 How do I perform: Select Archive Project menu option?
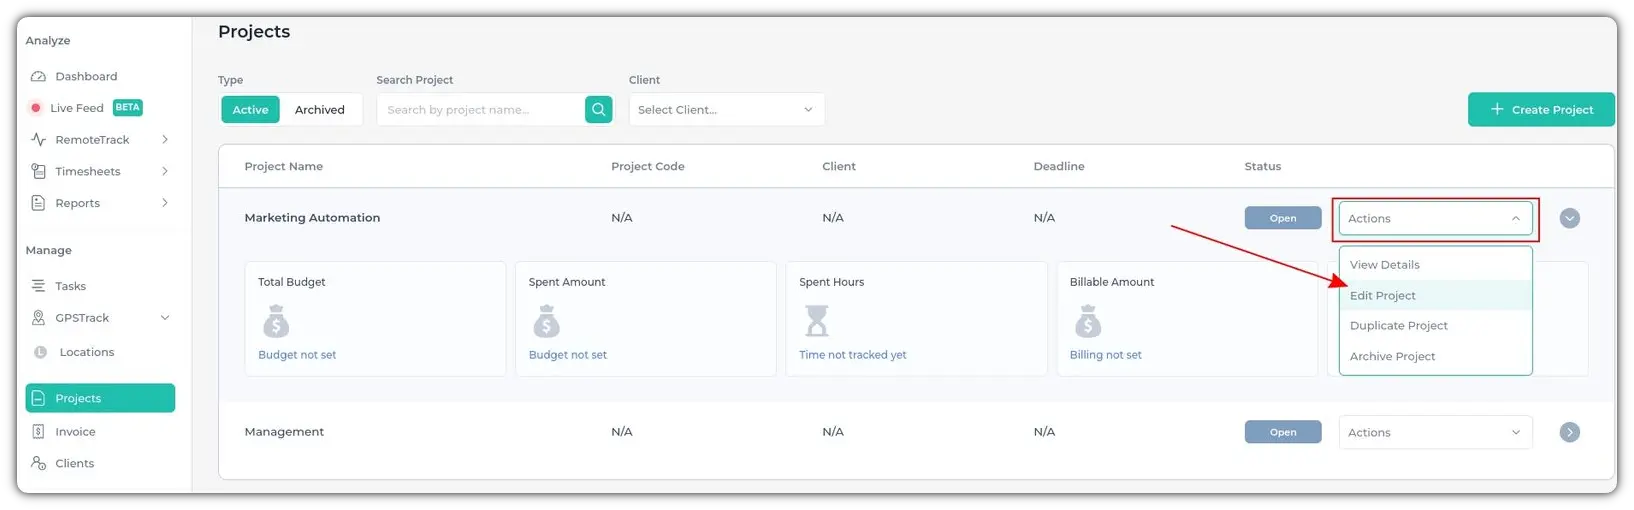pos(1392,356)
